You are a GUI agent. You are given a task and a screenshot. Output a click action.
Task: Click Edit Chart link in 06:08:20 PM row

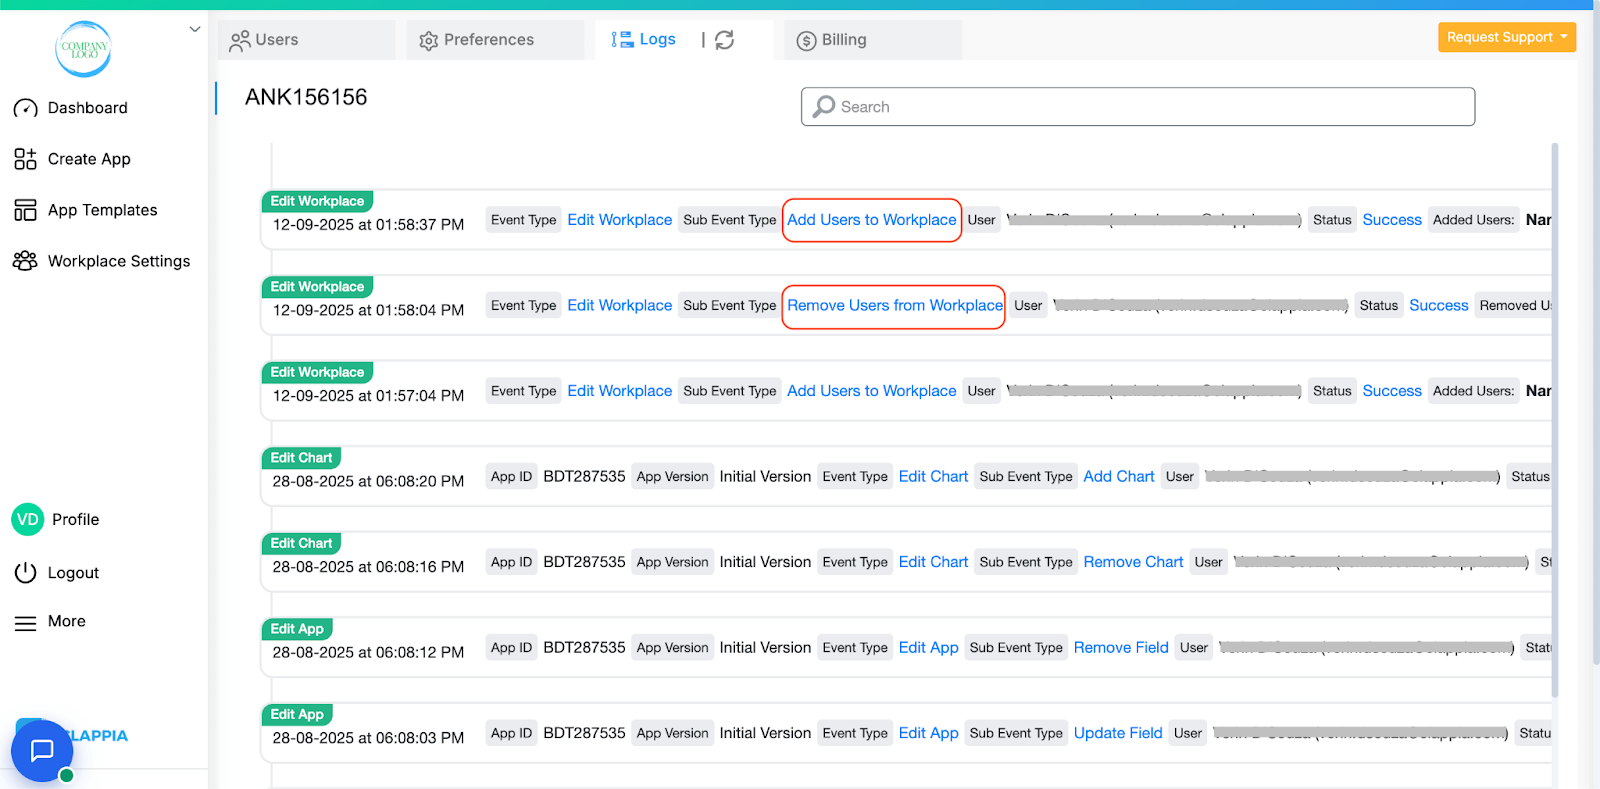(x=934, y=477)
